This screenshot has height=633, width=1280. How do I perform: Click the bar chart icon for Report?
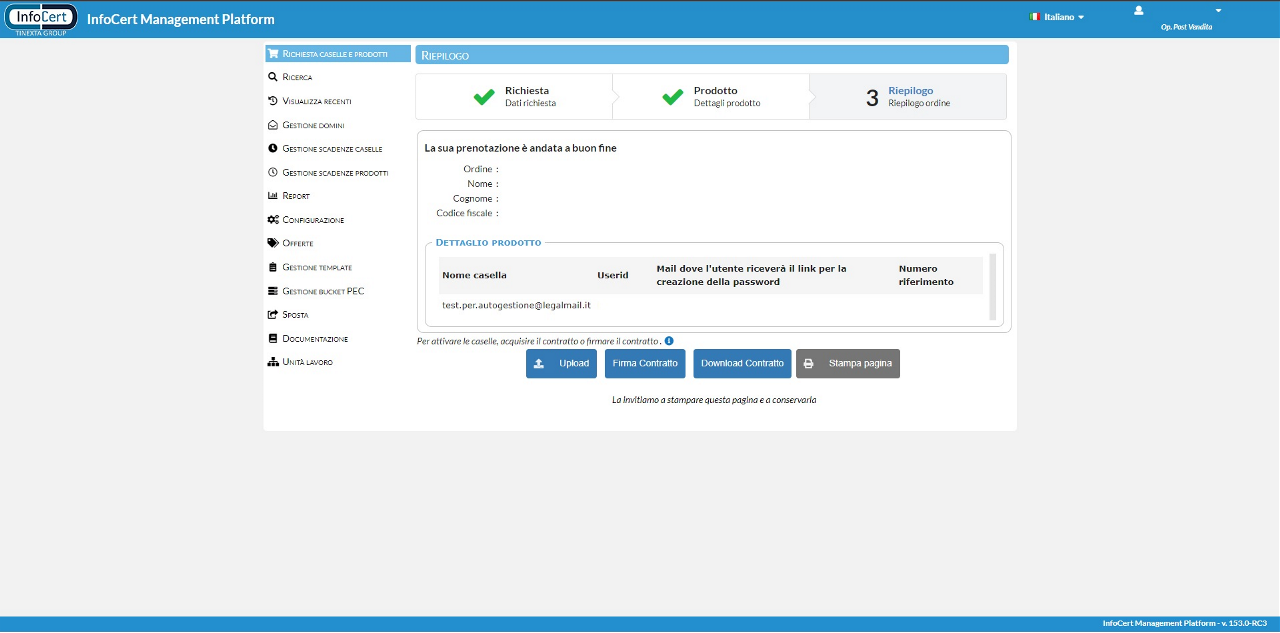[273, 196]
